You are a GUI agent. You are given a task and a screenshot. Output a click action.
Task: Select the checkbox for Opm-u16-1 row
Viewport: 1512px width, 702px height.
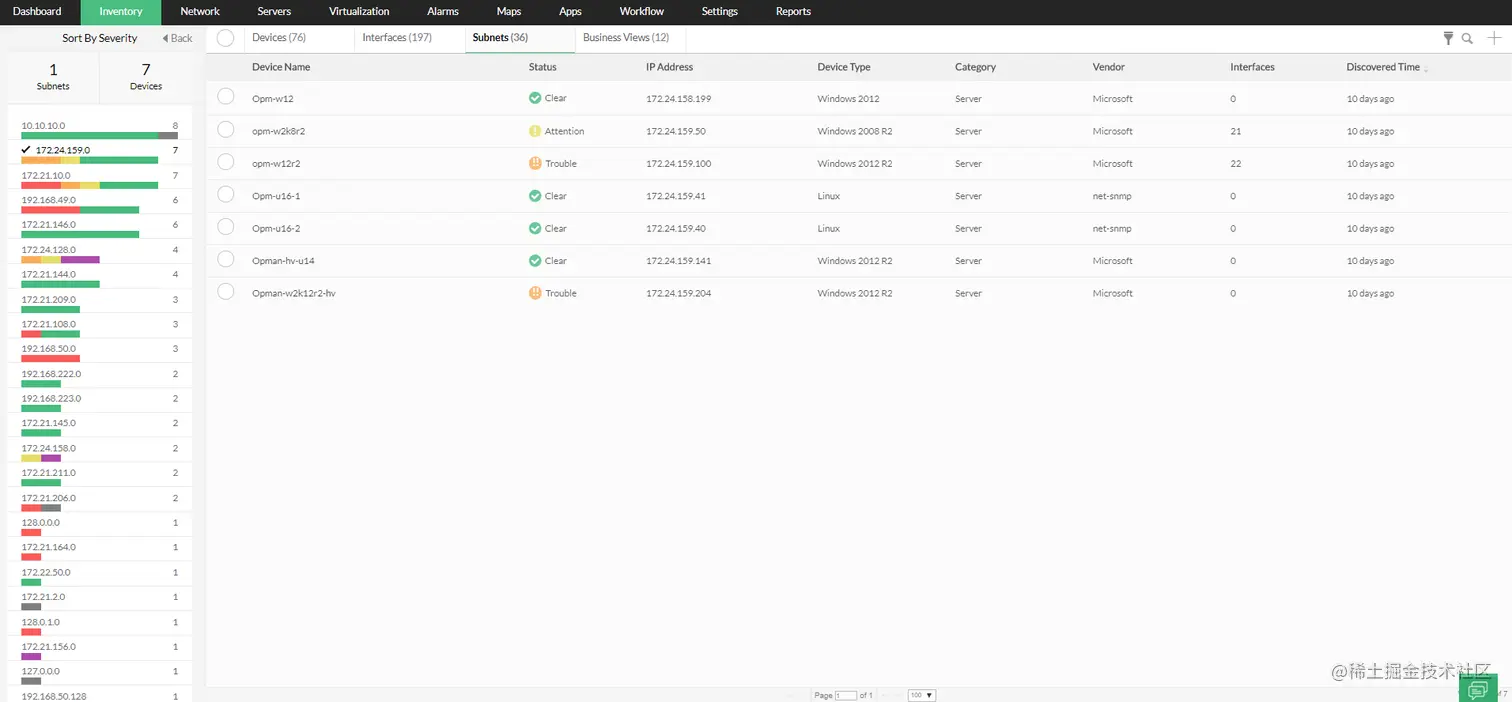click(x=226, y=196)
